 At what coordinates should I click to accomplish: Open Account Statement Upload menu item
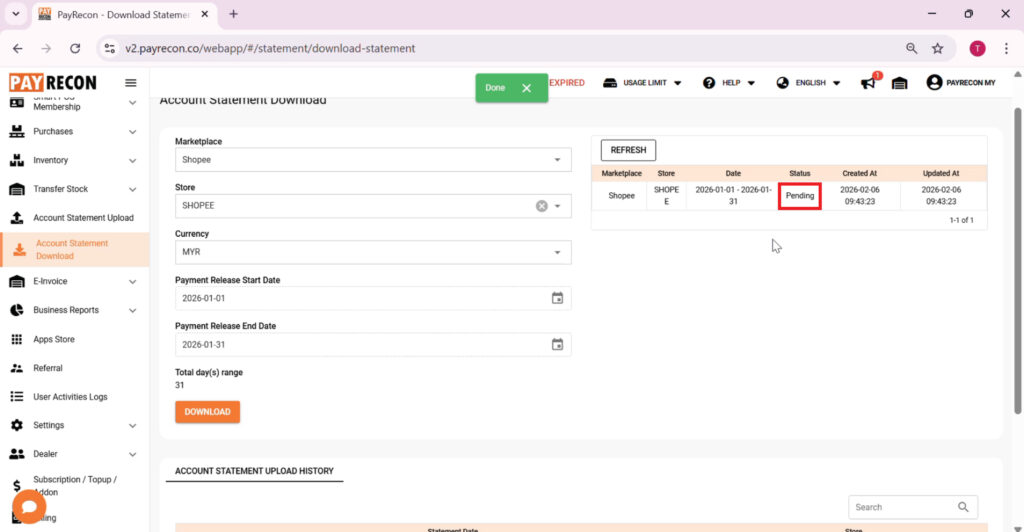(74, 217)
